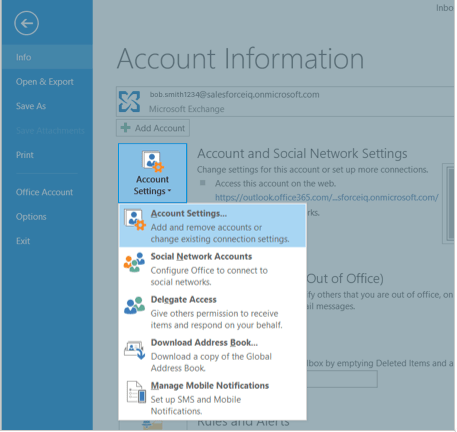457x432 pixels.
Task: Click the Account and Social Network Settings heading
Action: pos(302,153)
